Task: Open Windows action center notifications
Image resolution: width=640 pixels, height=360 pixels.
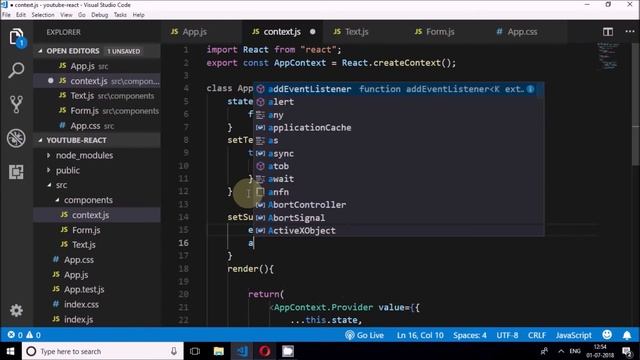Action: click(627, 351)
